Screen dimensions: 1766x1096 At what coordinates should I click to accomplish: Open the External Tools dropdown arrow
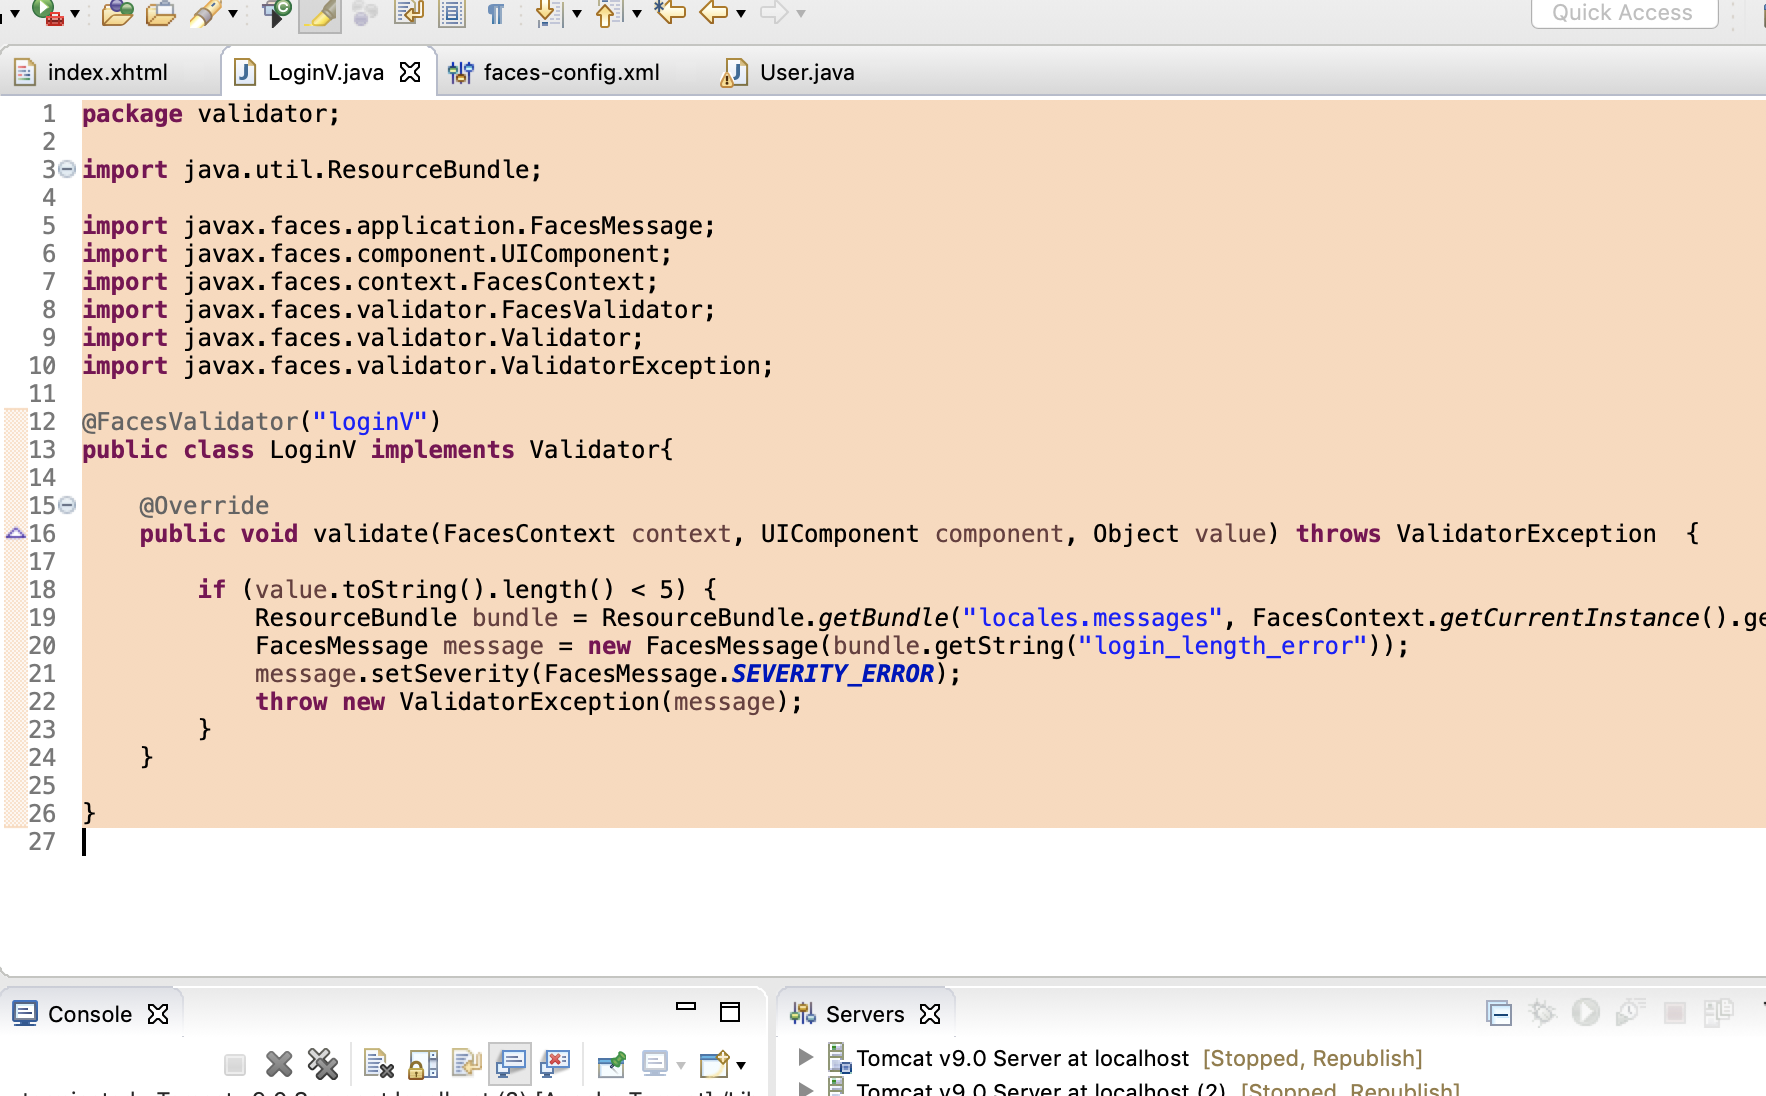(x=74, y=14)
